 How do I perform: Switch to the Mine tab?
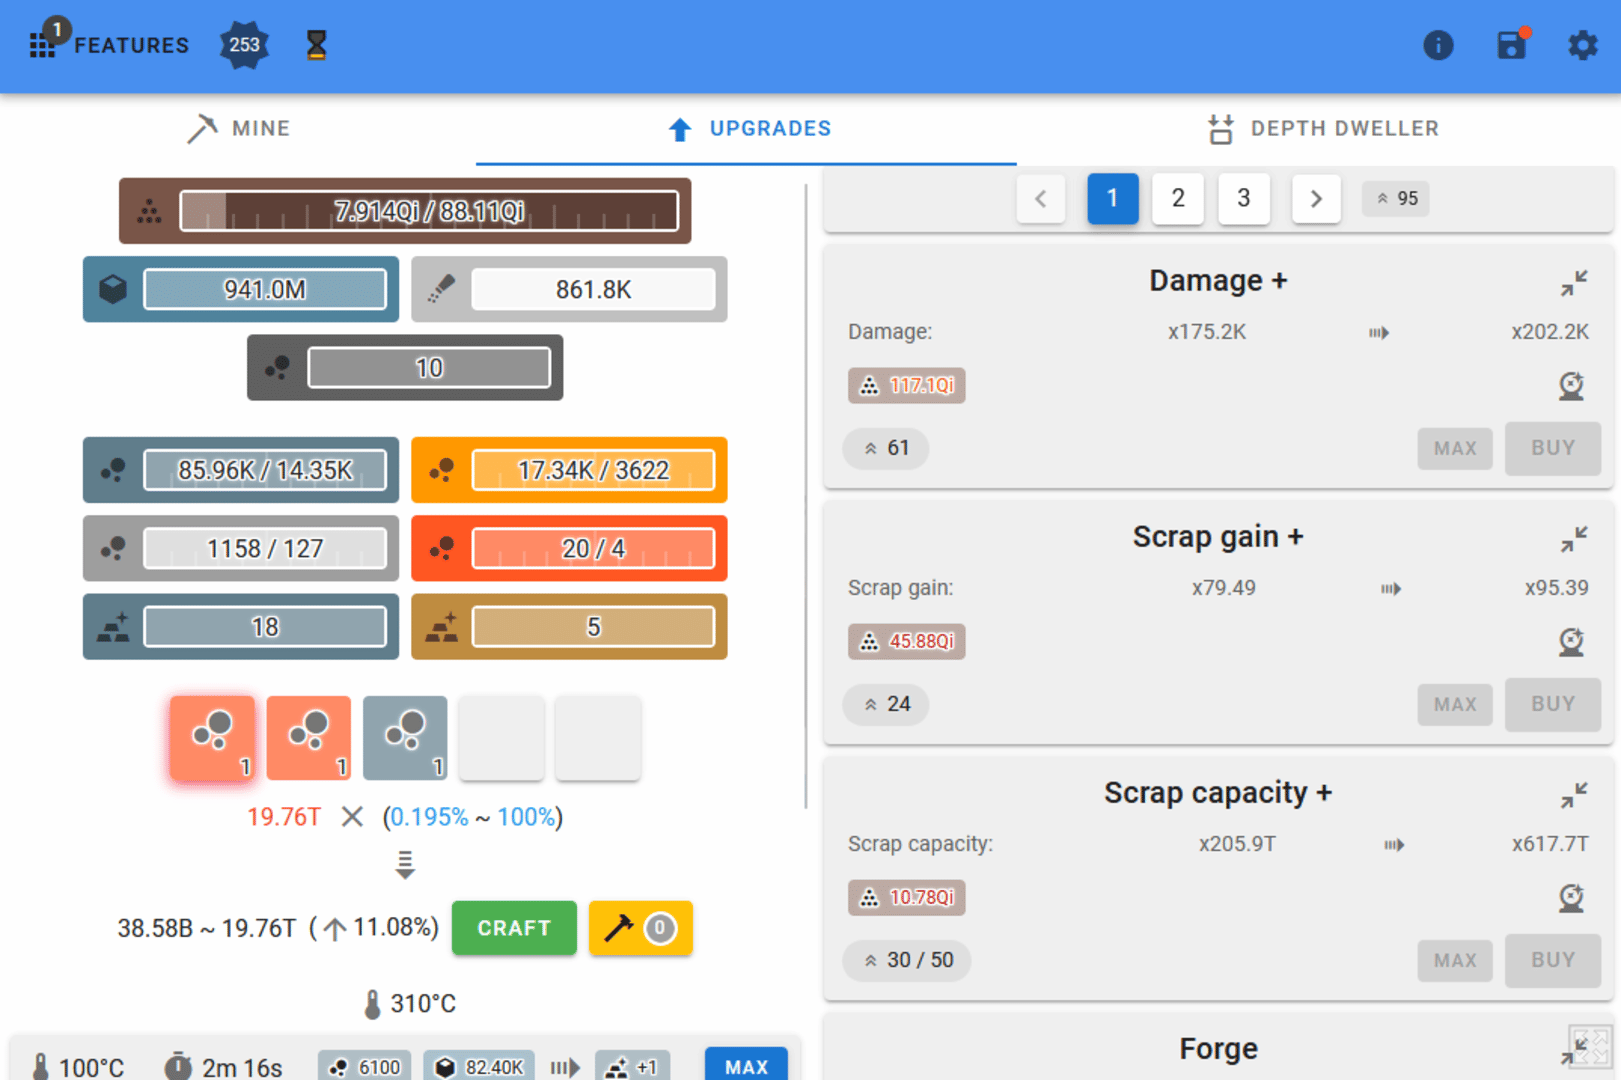tap(240, 128)
